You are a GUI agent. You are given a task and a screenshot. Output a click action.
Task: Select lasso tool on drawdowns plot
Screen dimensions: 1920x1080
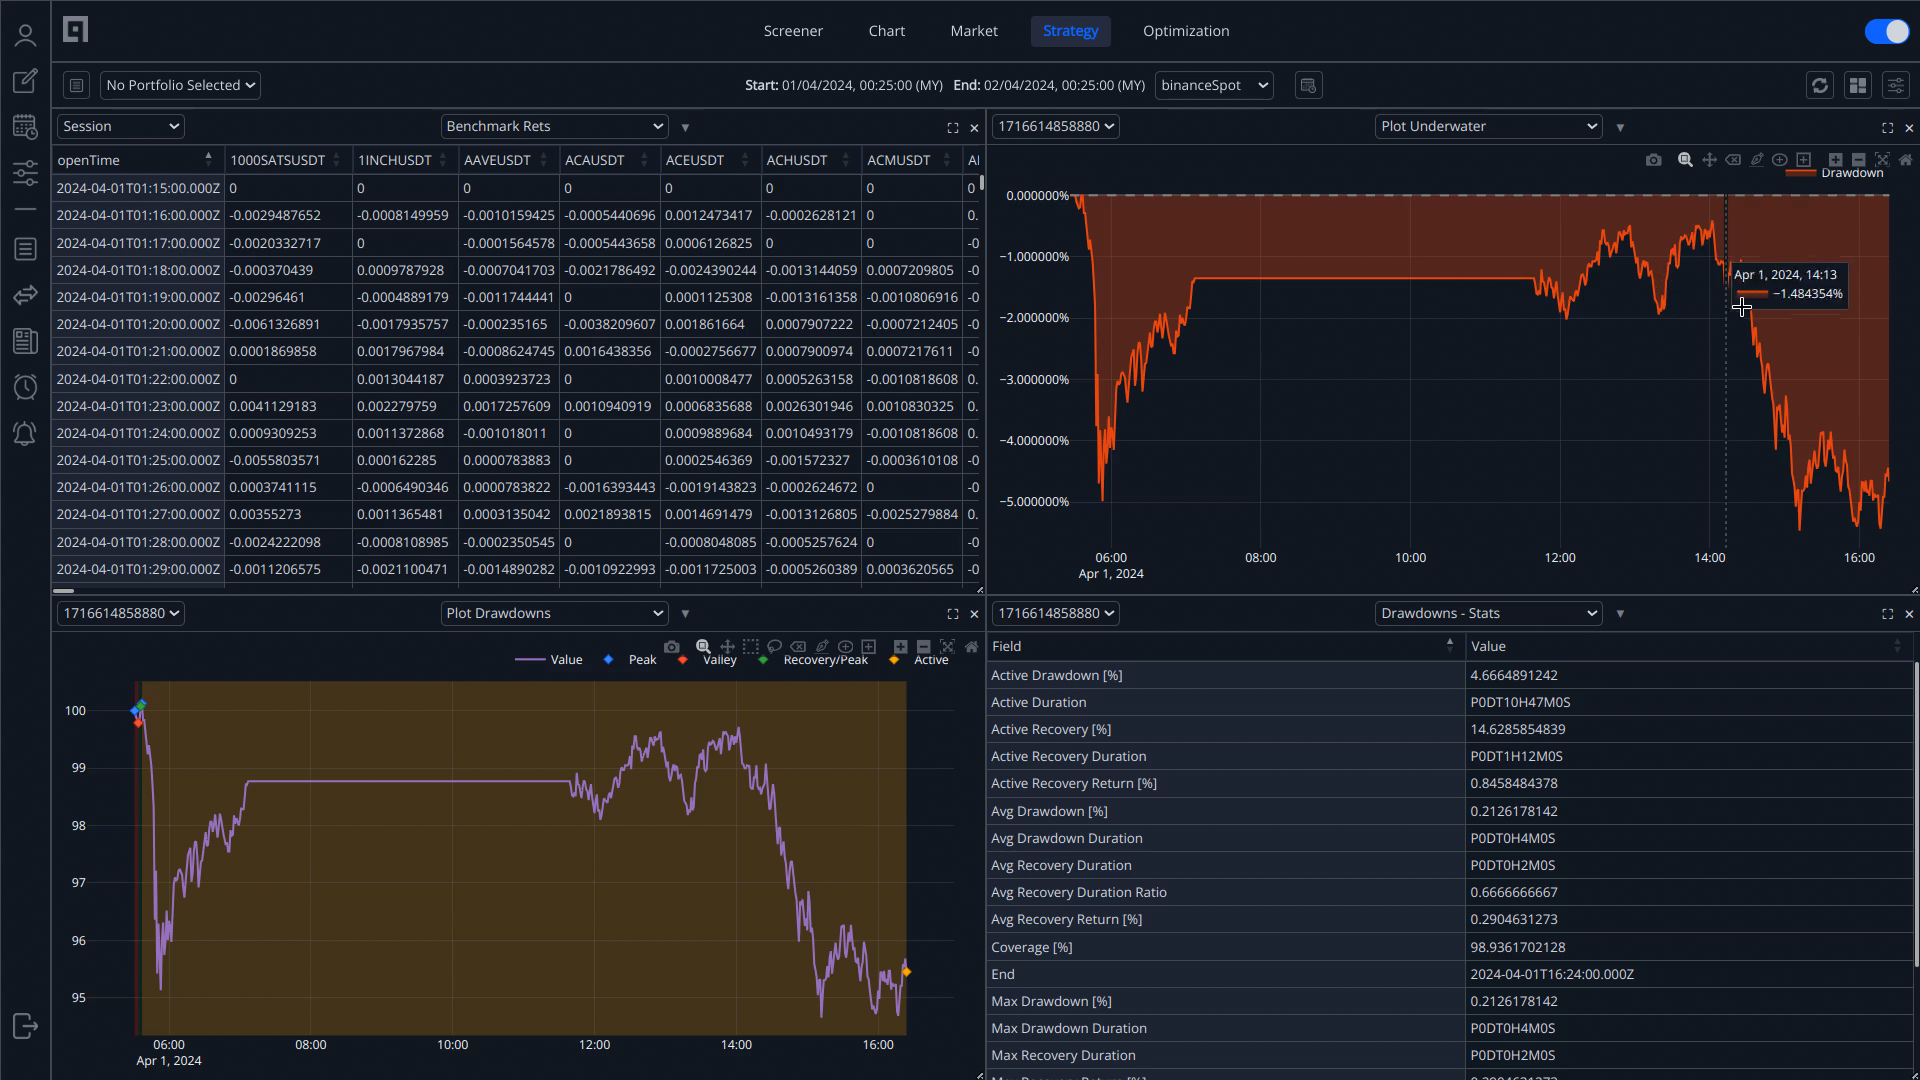[774, 647]
